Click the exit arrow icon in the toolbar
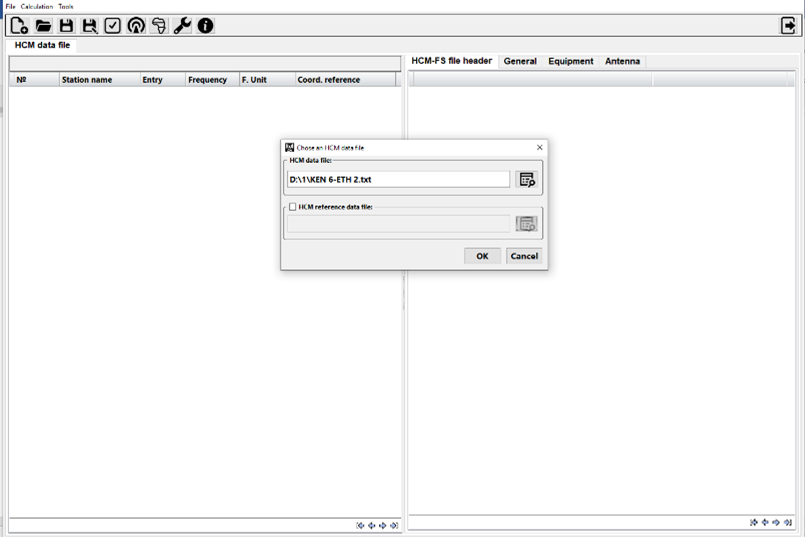Screen dimensions: 805x537 (788, 26)
